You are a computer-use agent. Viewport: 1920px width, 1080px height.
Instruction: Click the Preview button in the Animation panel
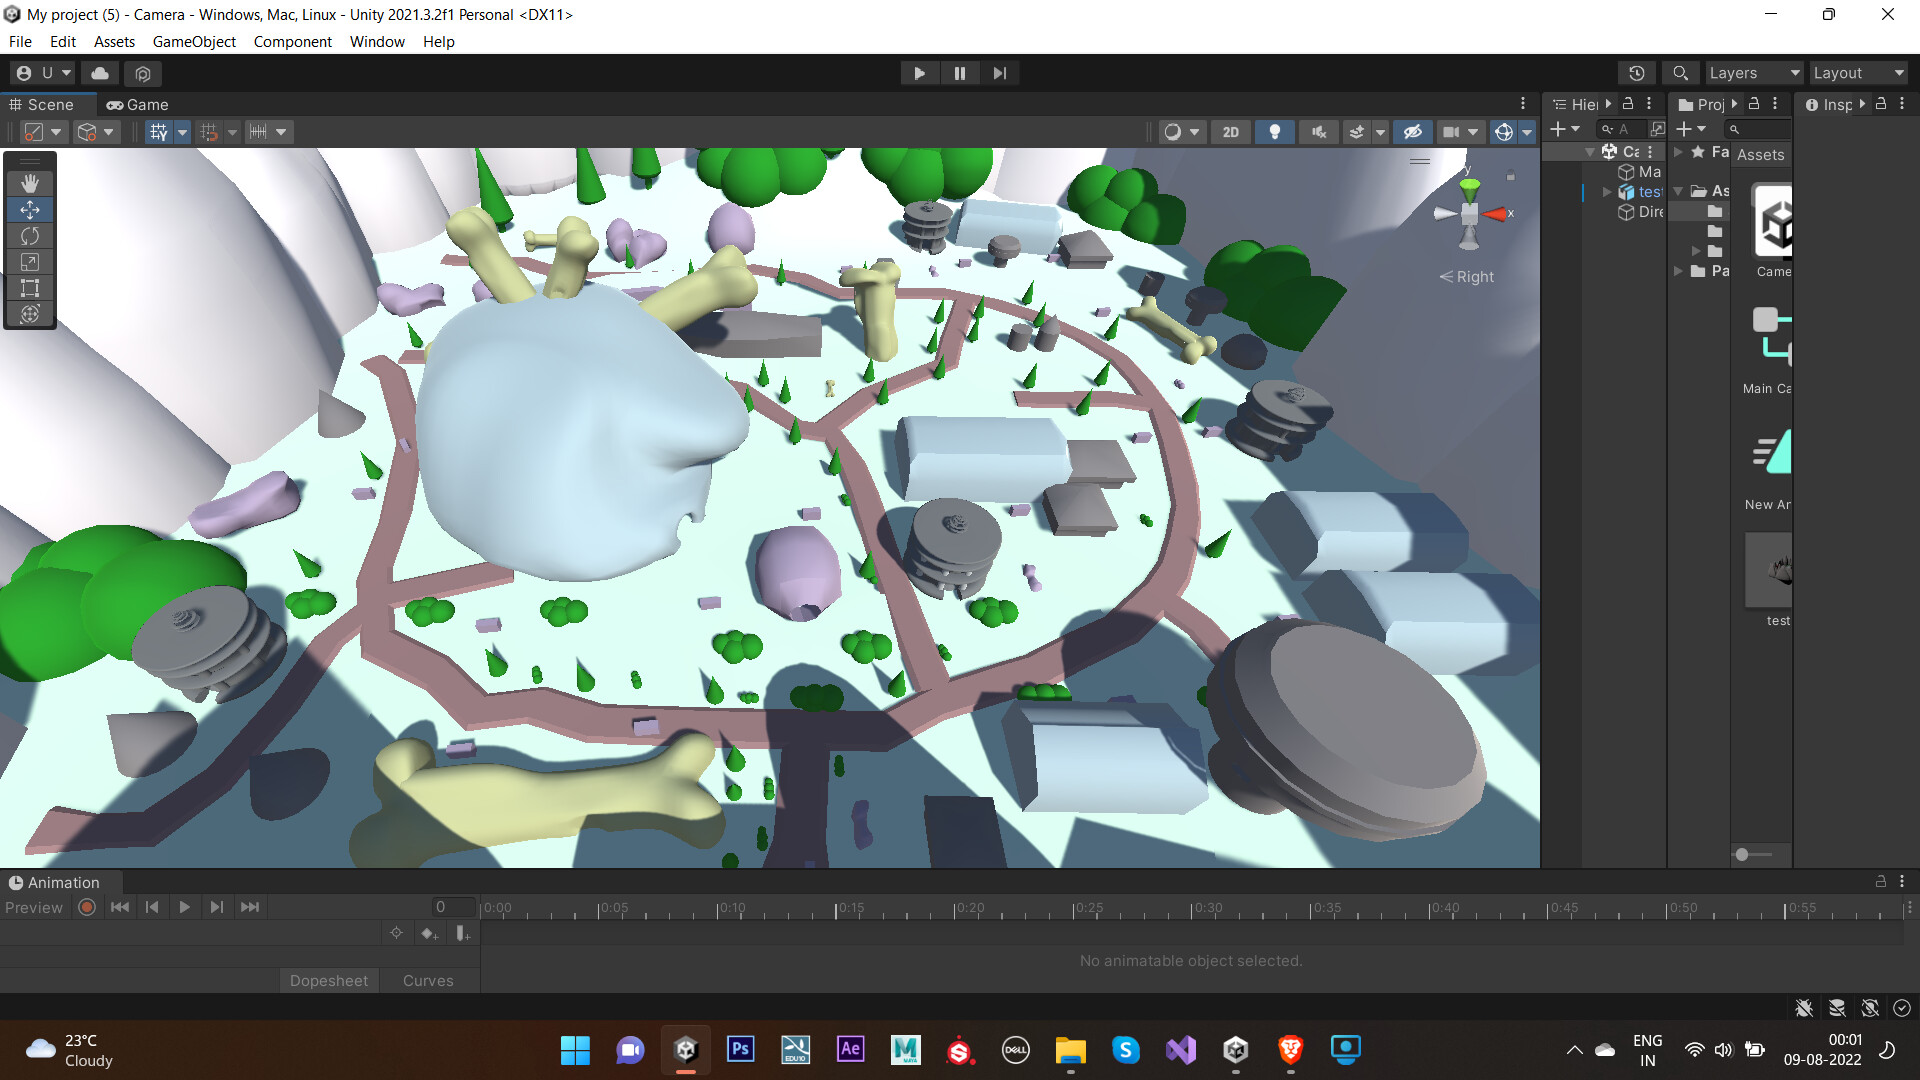coord(33,906)
